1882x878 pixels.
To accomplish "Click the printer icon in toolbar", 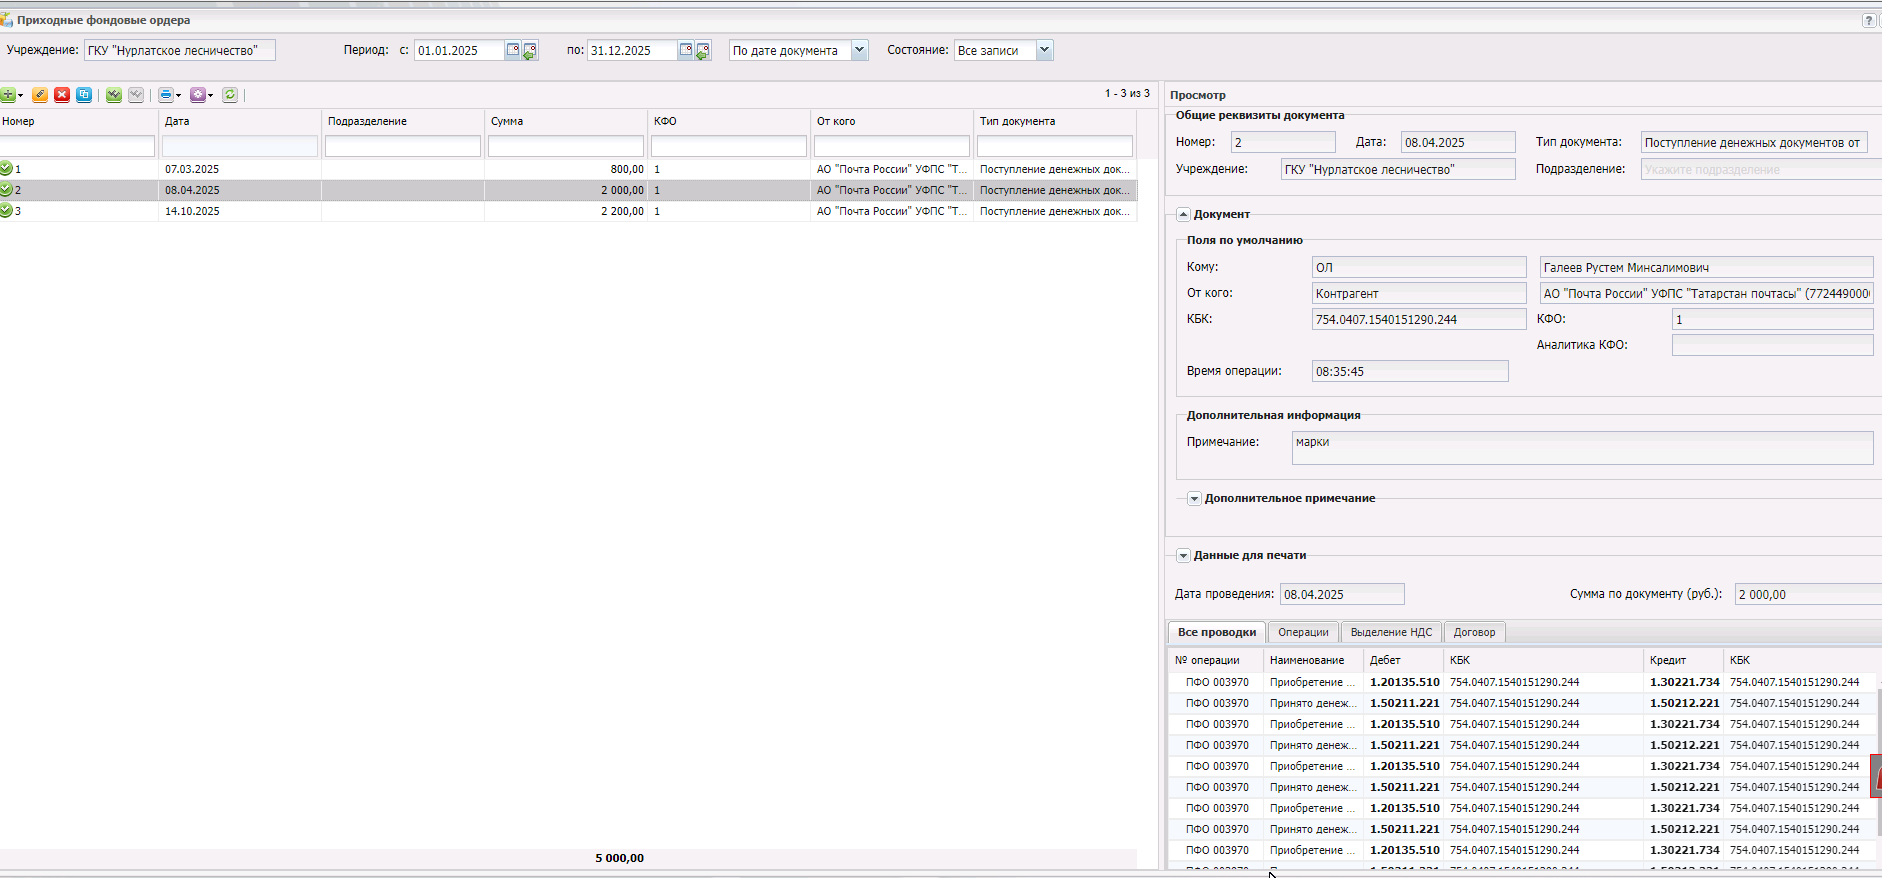I will click(x=166, y=95).
